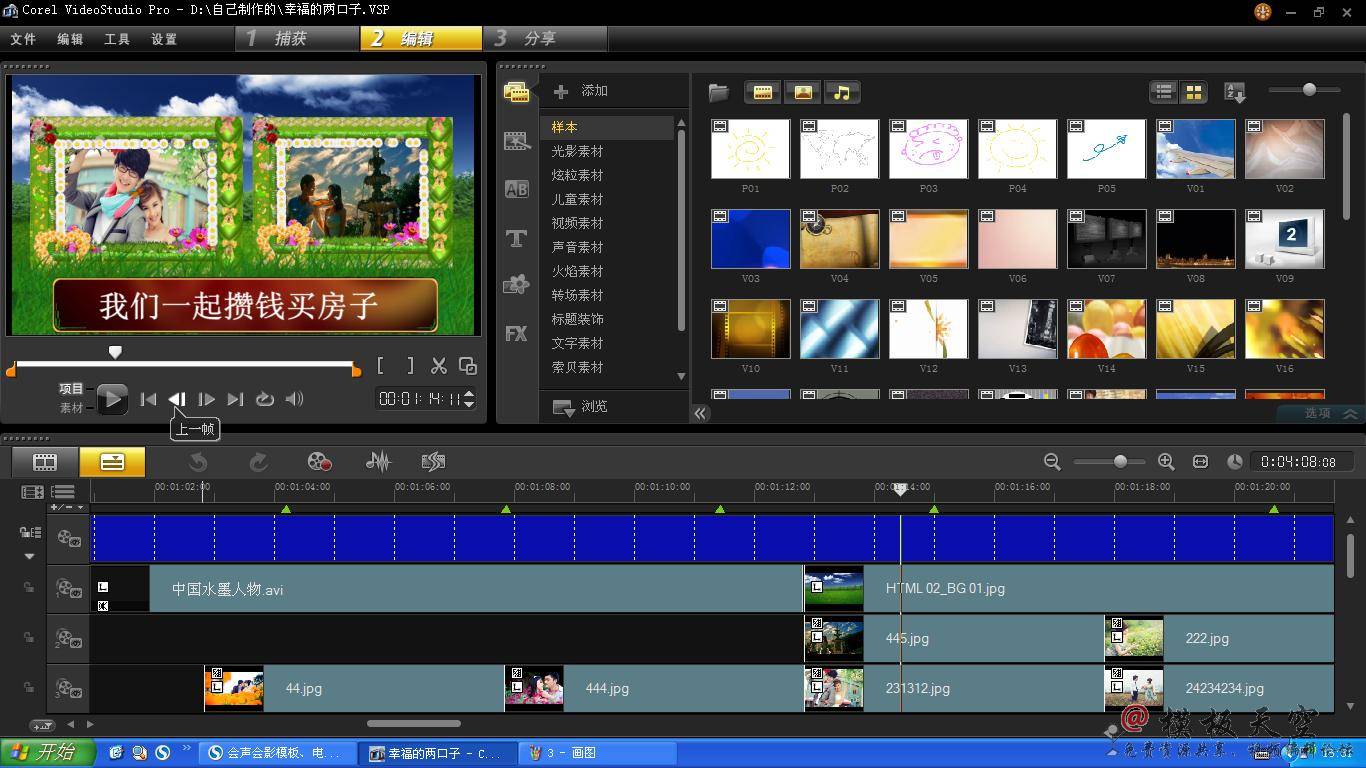The image size is (1366, 768).
Task: Open the +/- chapter point menu
Action: 68,508
